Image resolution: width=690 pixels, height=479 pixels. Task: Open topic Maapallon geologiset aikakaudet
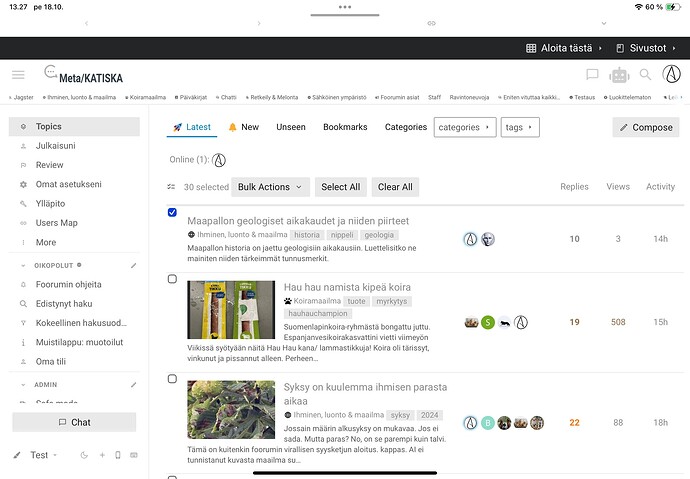tap(298, 221)
